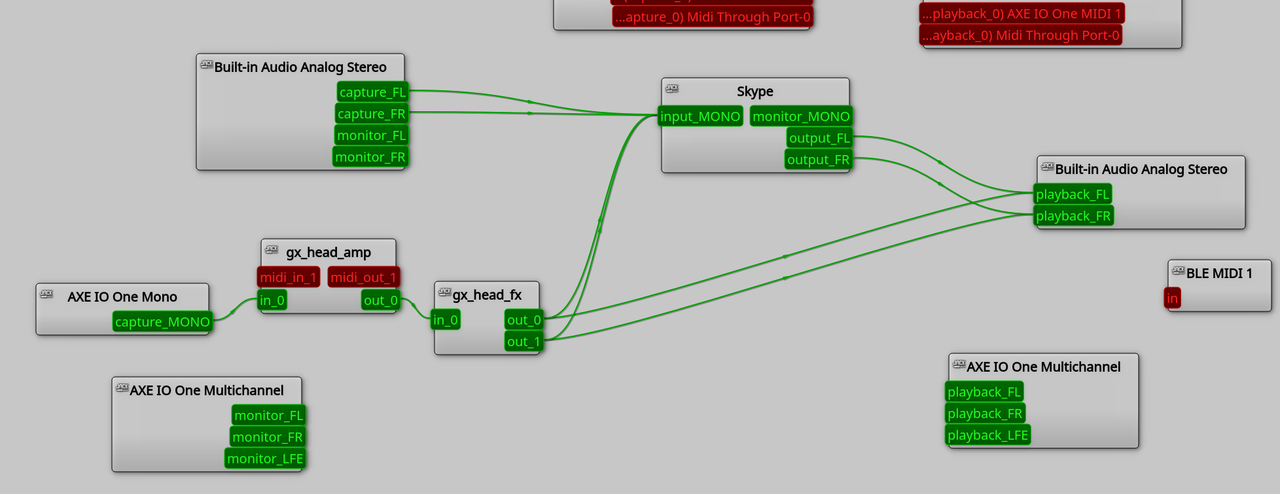Select the midi_out_1 port on gx_head_amp
This screenshot has width=1280, height=494.
364,277
